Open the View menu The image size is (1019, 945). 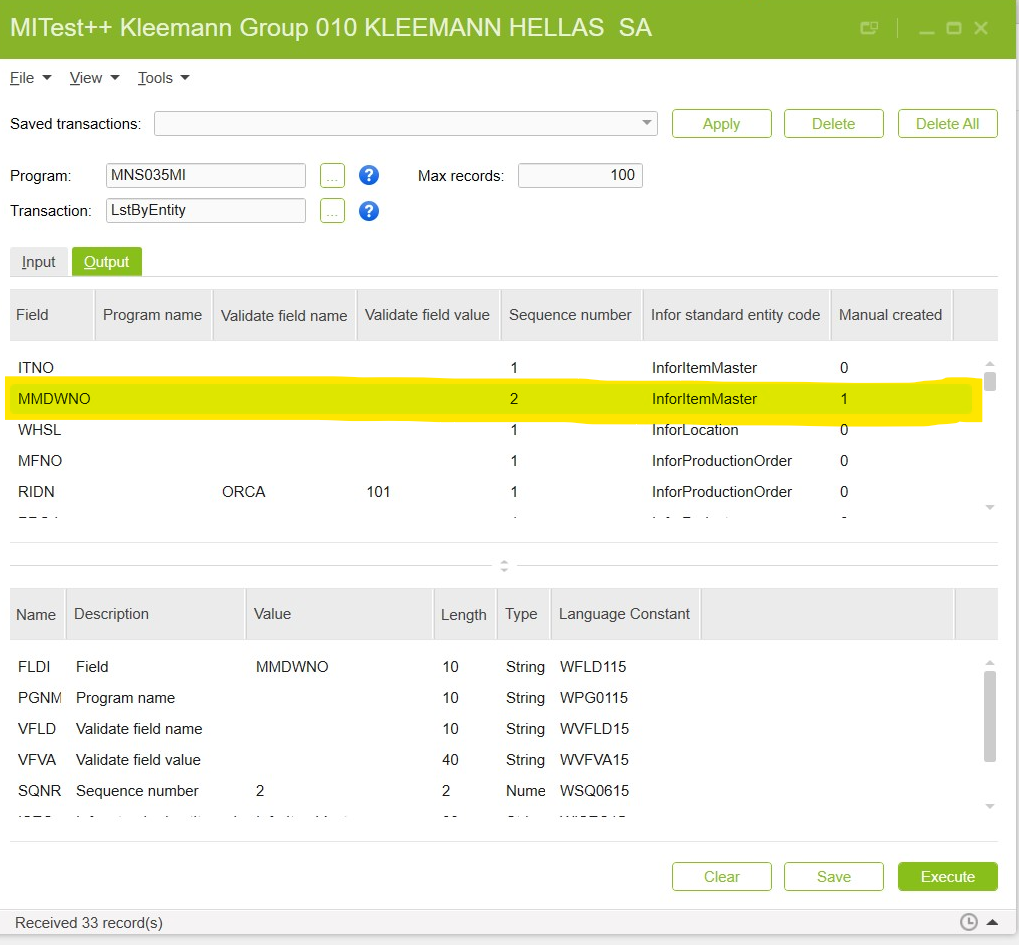(94, 78)
